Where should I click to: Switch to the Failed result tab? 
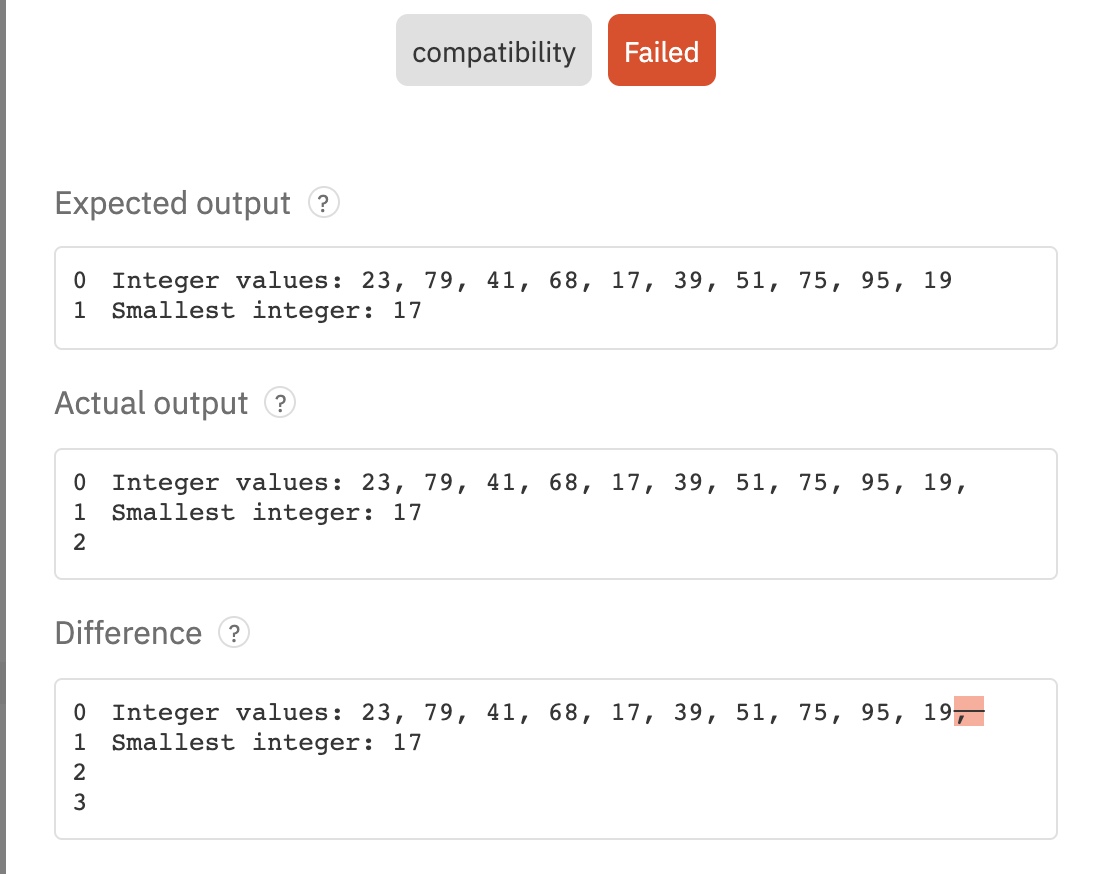click(661, 50)
